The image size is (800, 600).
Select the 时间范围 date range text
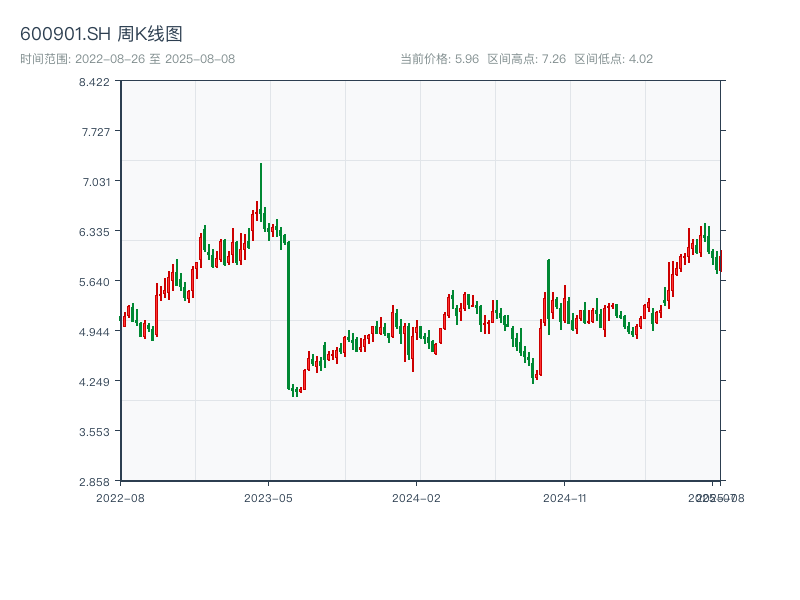[x=127, y=59]
